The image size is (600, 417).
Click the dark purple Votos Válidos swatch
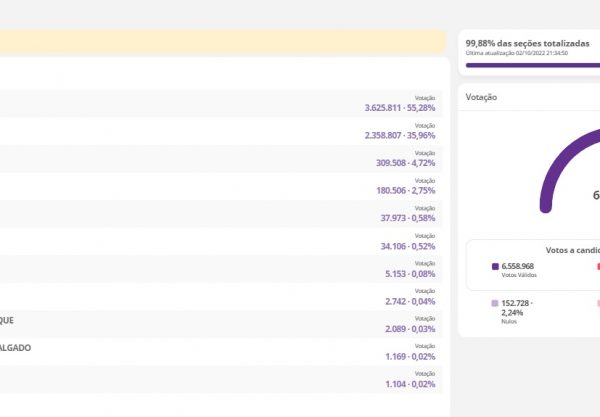pos(495,267)
